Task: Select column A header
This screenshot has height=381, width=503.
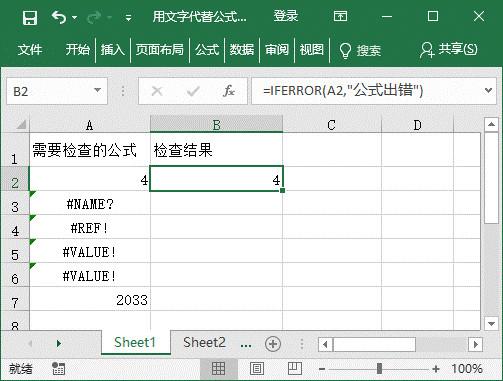Action: pos(90,125)
